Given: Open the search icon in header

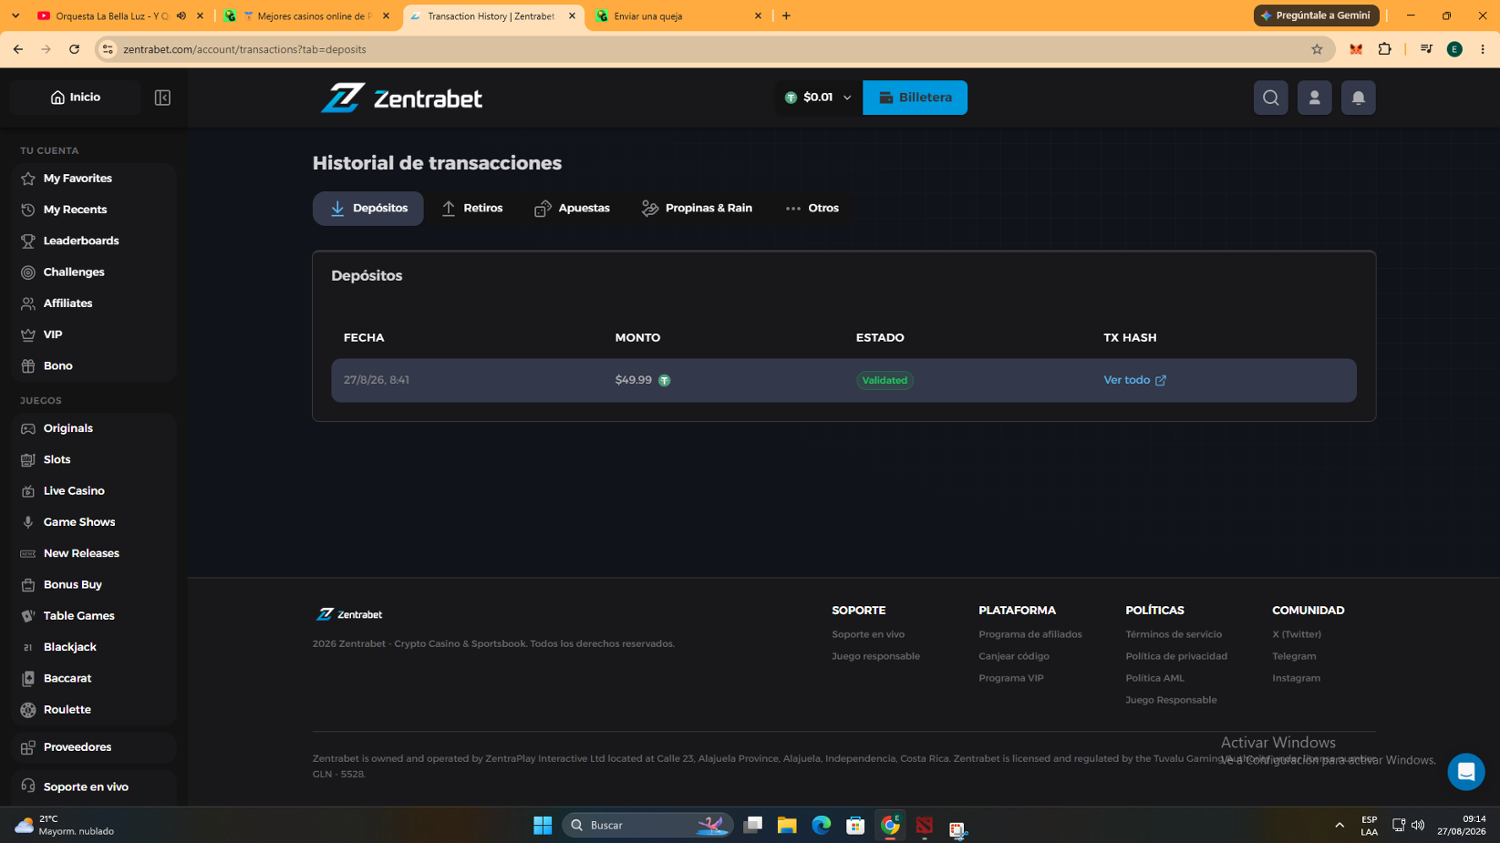Looking at the screenshot, I should 1271,98.
